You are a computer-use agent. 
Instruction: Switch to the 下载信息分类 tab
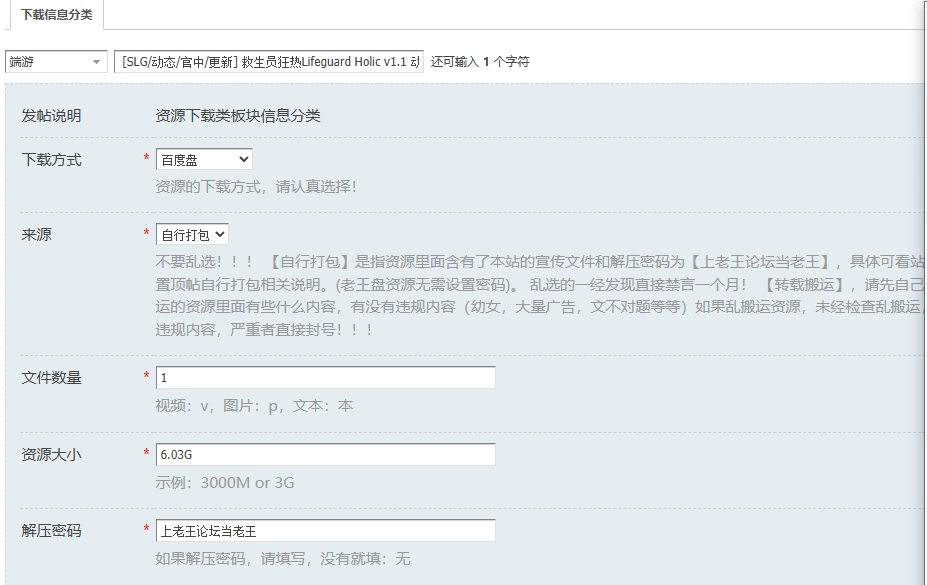56,14
